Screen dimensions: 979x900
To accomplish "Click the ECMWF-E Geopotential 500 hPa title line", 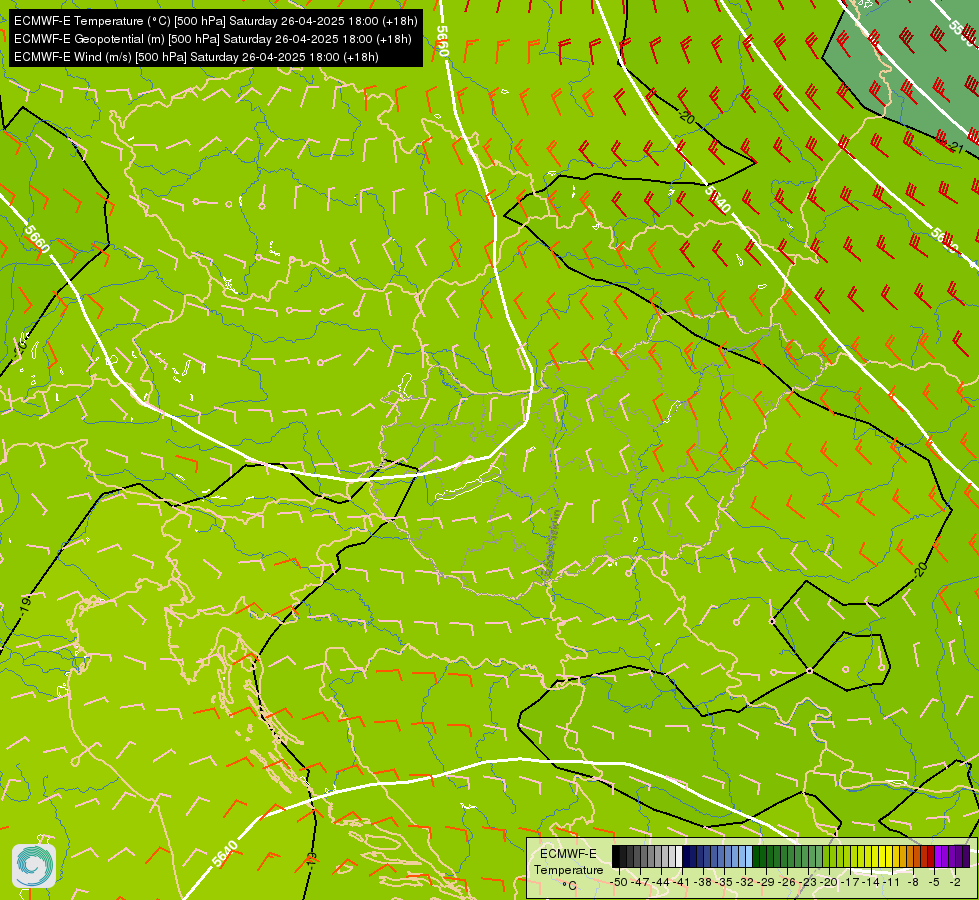I will 212,39.
